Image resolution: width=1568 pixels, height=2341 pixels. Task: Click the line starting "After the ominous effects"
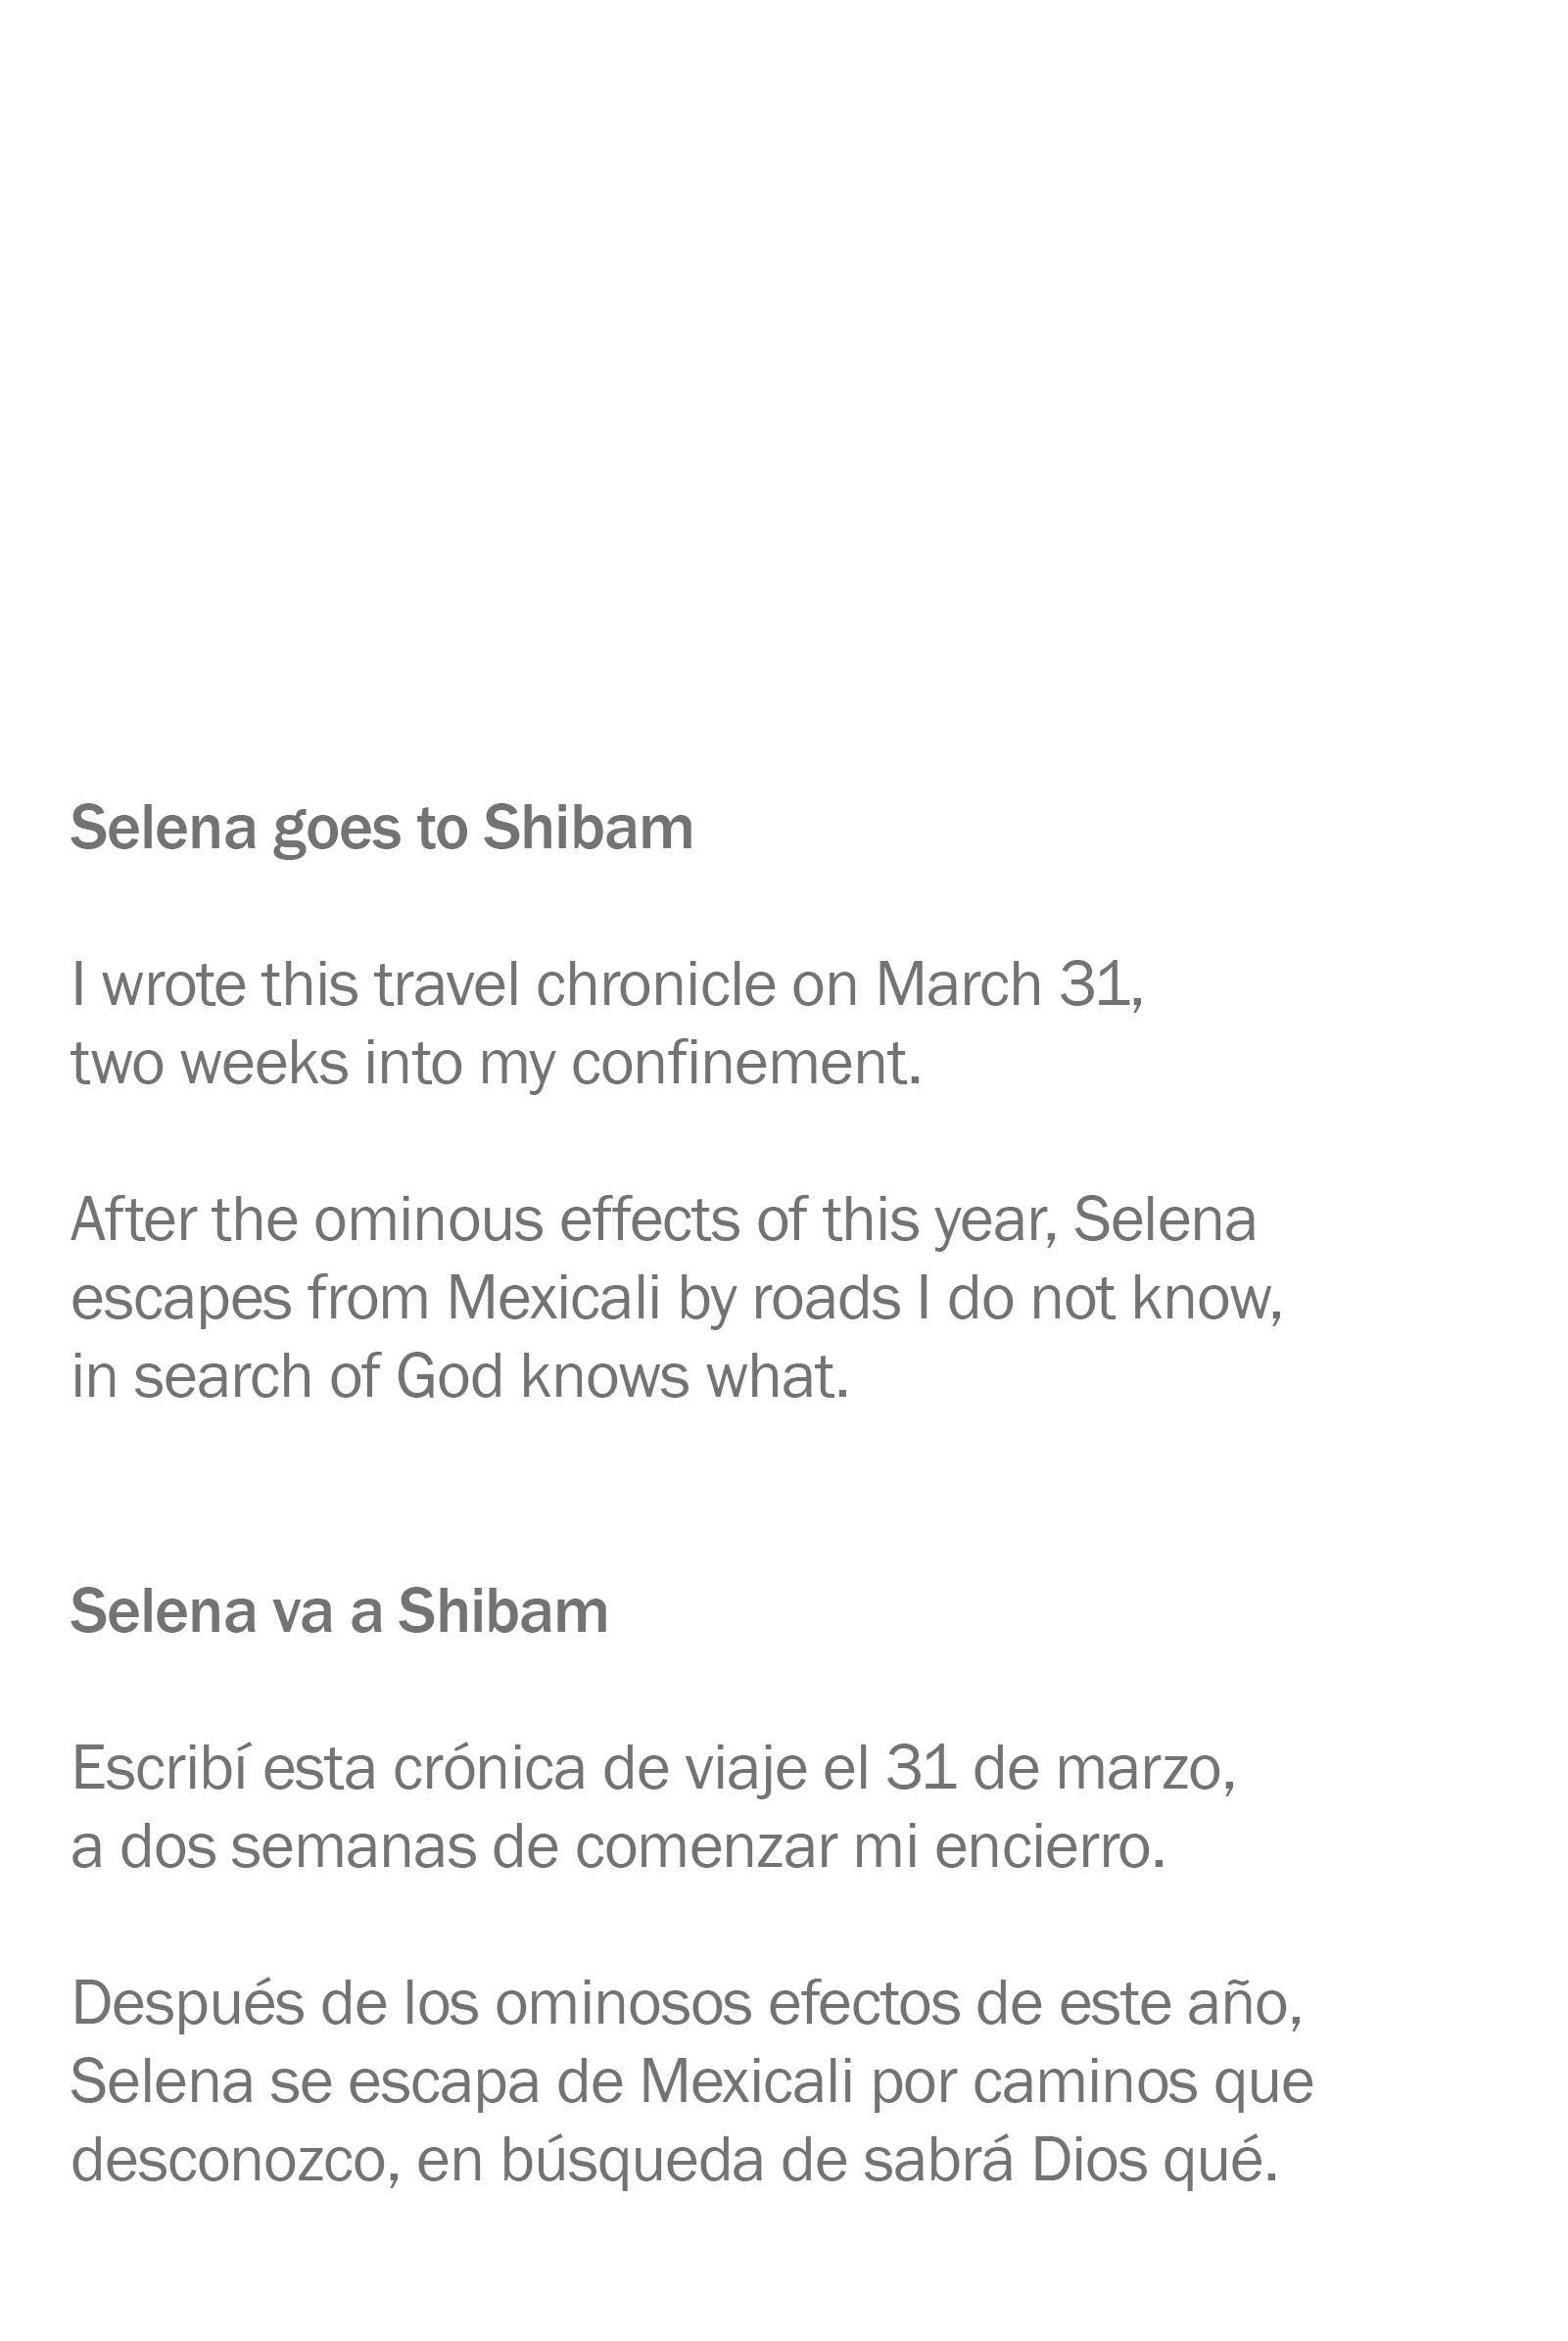663,1220
